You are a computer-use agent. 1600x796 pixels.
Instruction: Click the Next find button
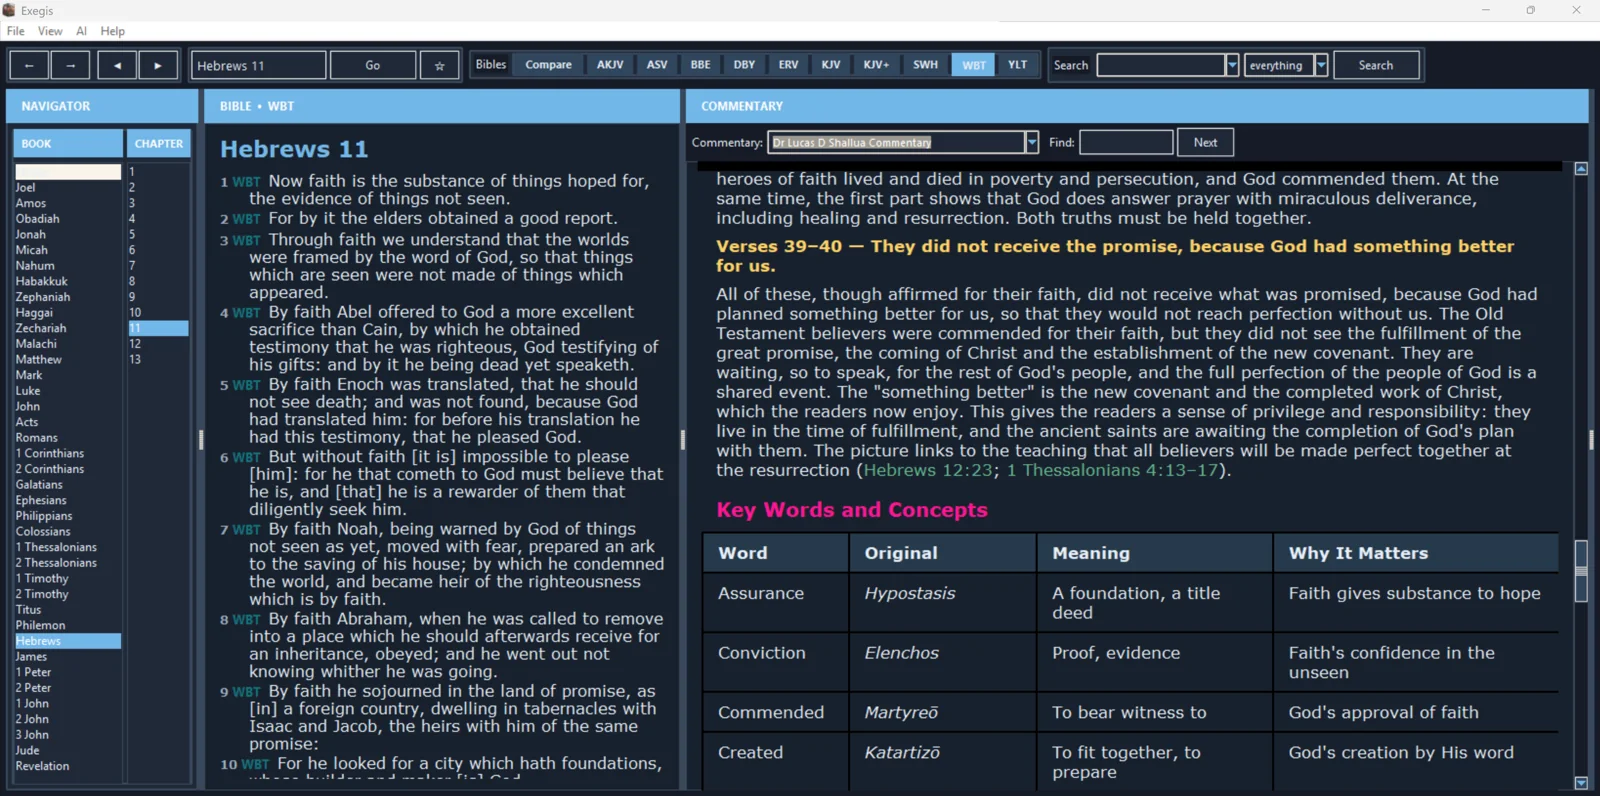[x=1205, y=142]
